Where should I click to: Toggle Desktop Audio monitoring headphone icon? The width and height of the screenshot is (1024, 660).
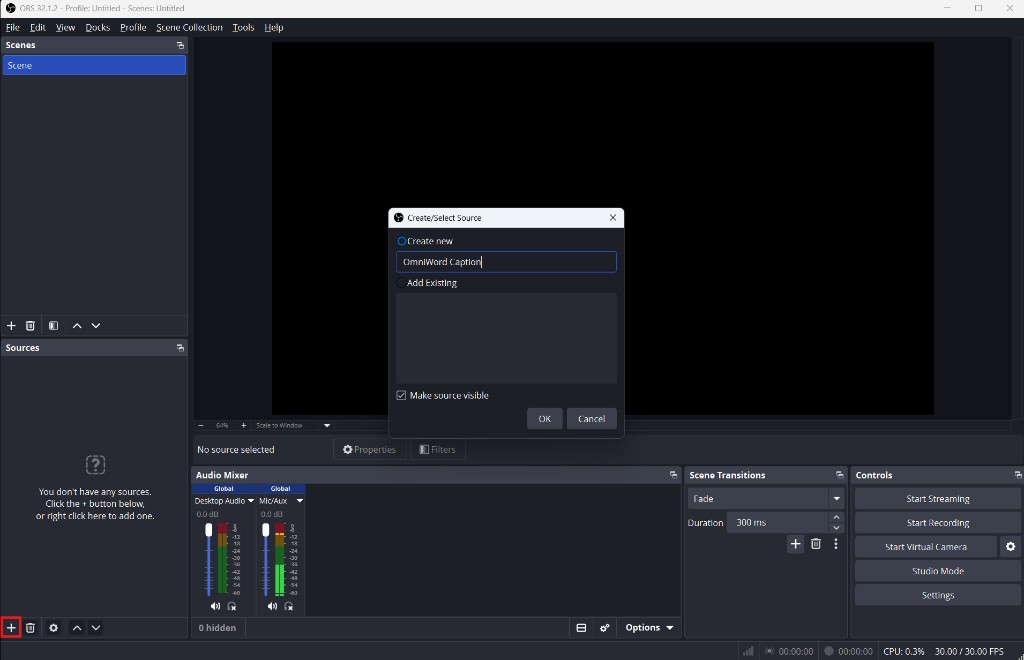(x=232, y=606)
